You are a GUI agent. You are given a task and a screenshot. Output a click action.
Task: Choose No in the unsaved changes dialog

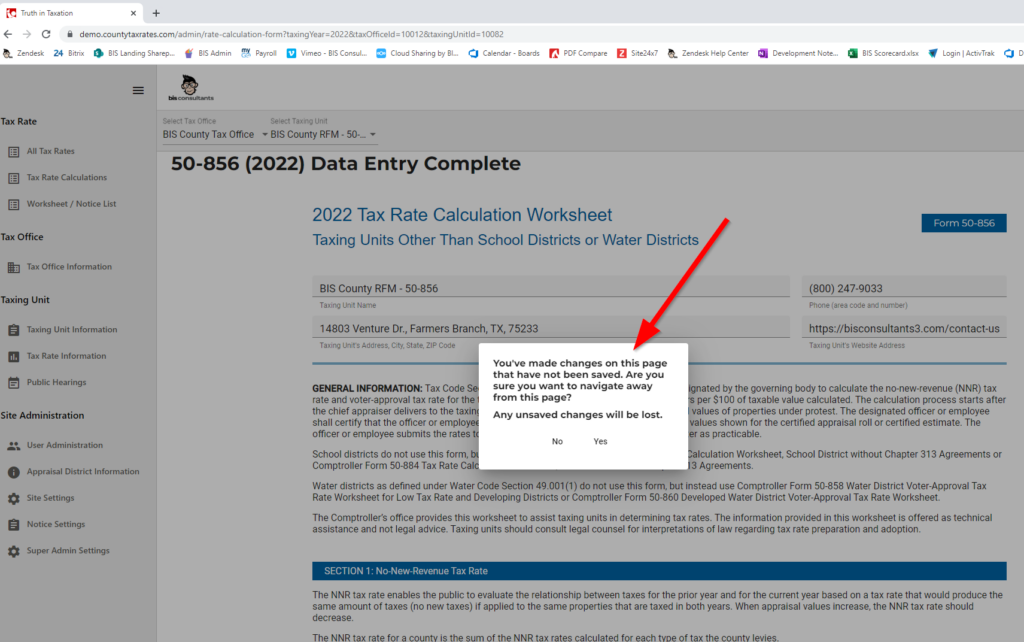(x=557, y=441)
